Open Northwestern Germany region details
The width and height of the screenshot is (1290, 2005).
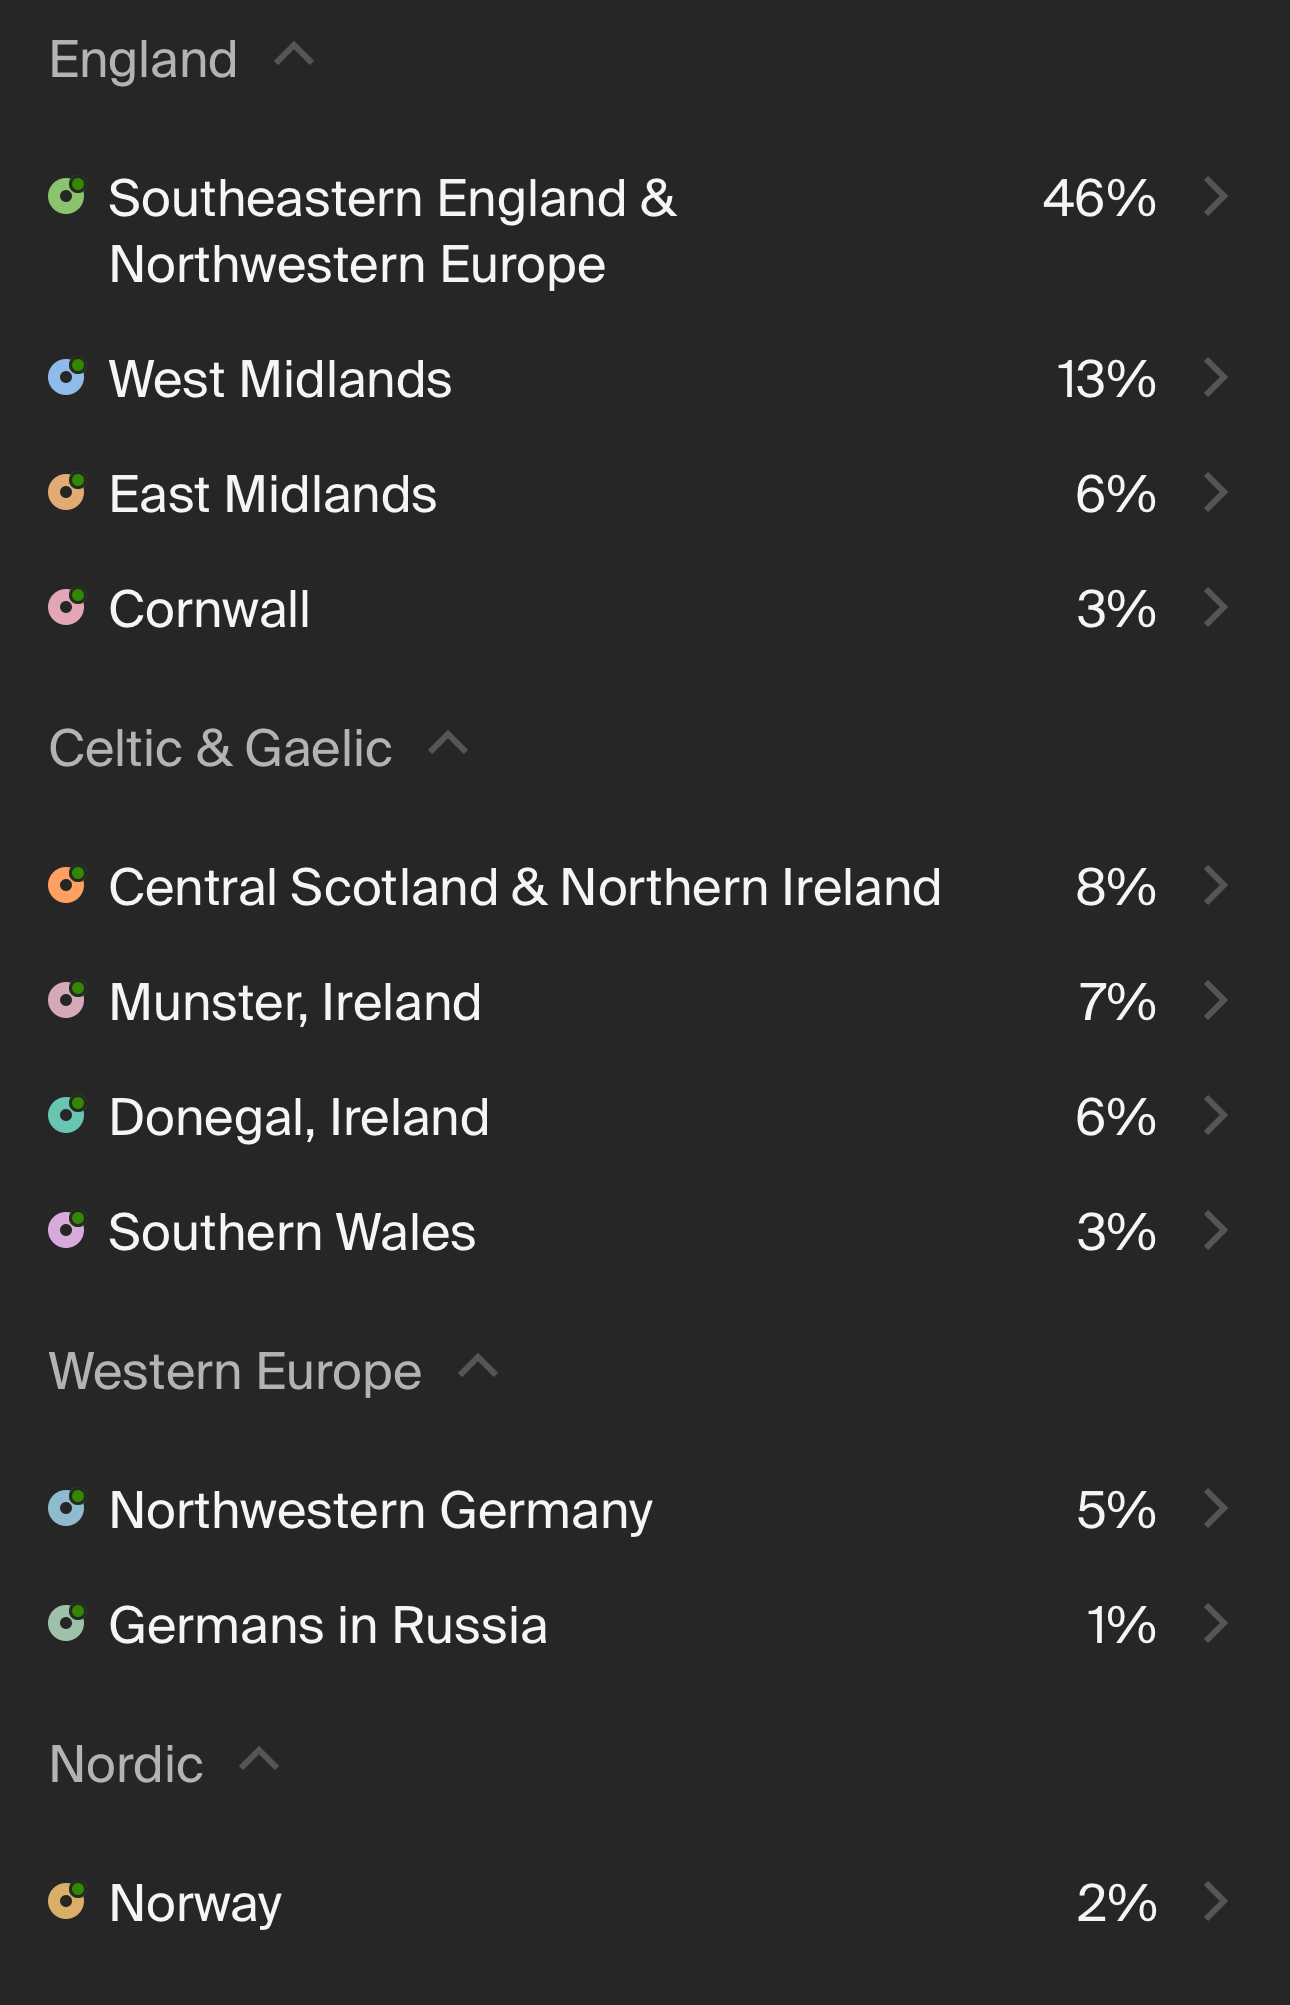[1215, 1509]
